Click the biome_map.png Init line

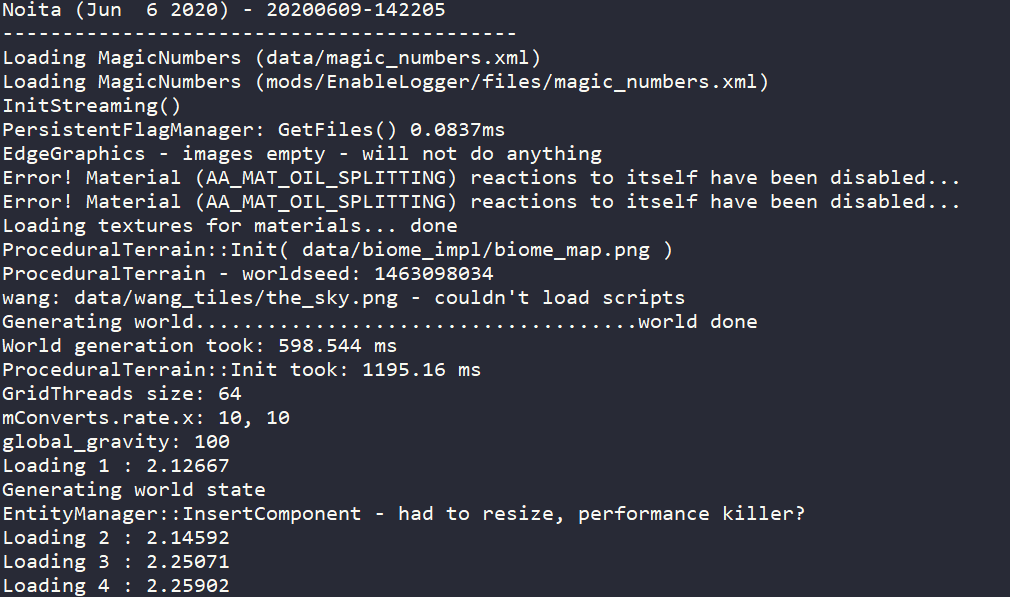337,250
